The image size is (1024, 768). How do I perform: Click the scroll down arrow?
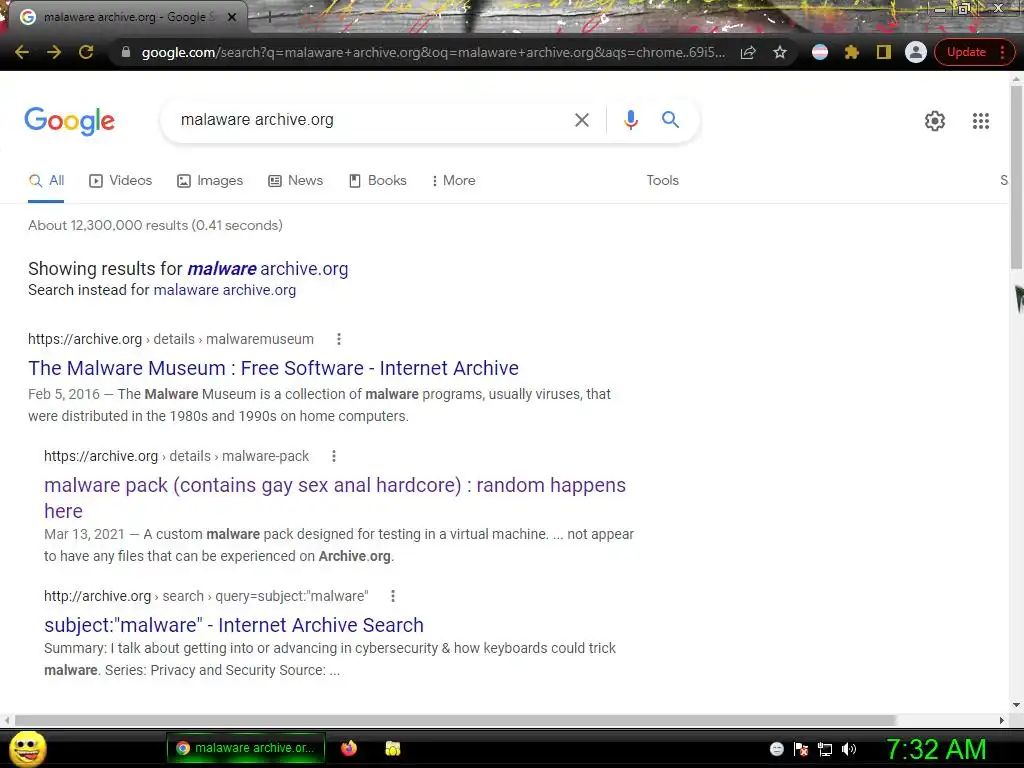coord(1016,705)
